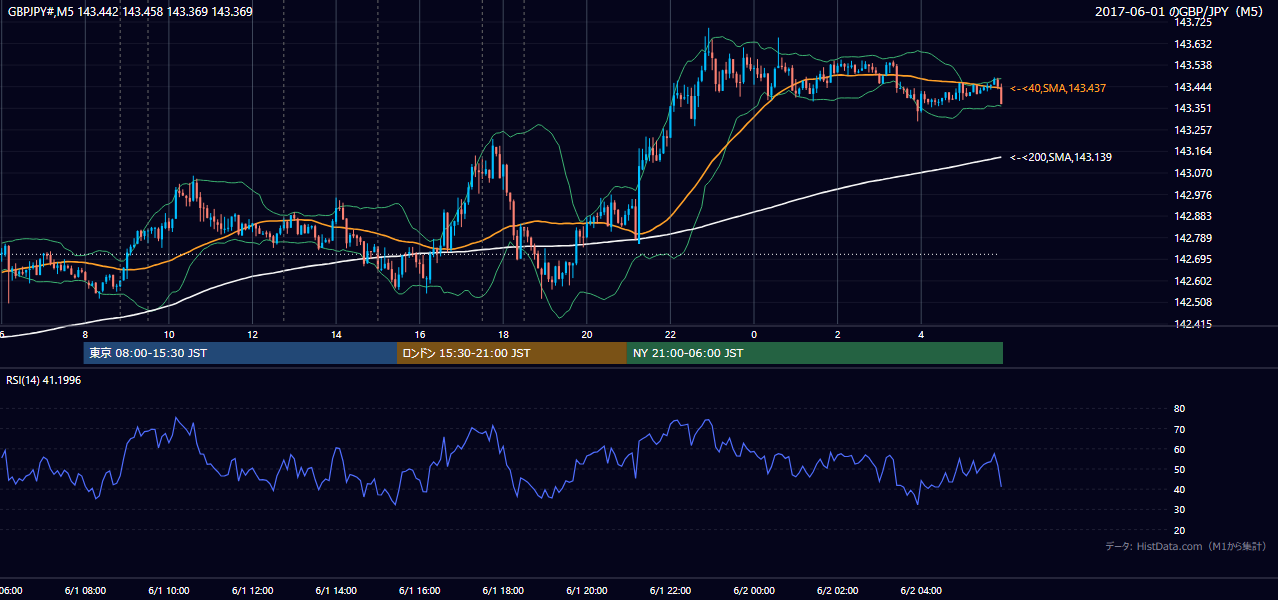This screenshot has width=1278, height=600.
Task: Click the hour label 10 under the price chart
Action: point(169,334)
